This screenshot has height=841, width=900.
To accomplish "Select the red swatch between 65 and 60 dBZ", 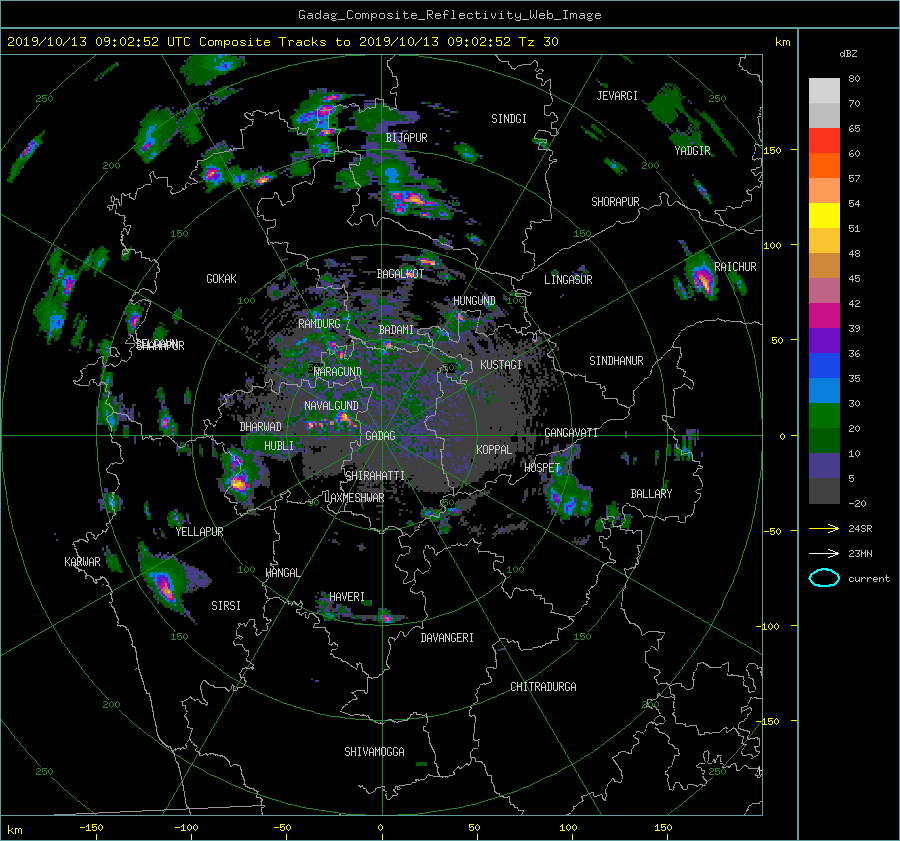I will pyautogui.click(x=824, y=141).
